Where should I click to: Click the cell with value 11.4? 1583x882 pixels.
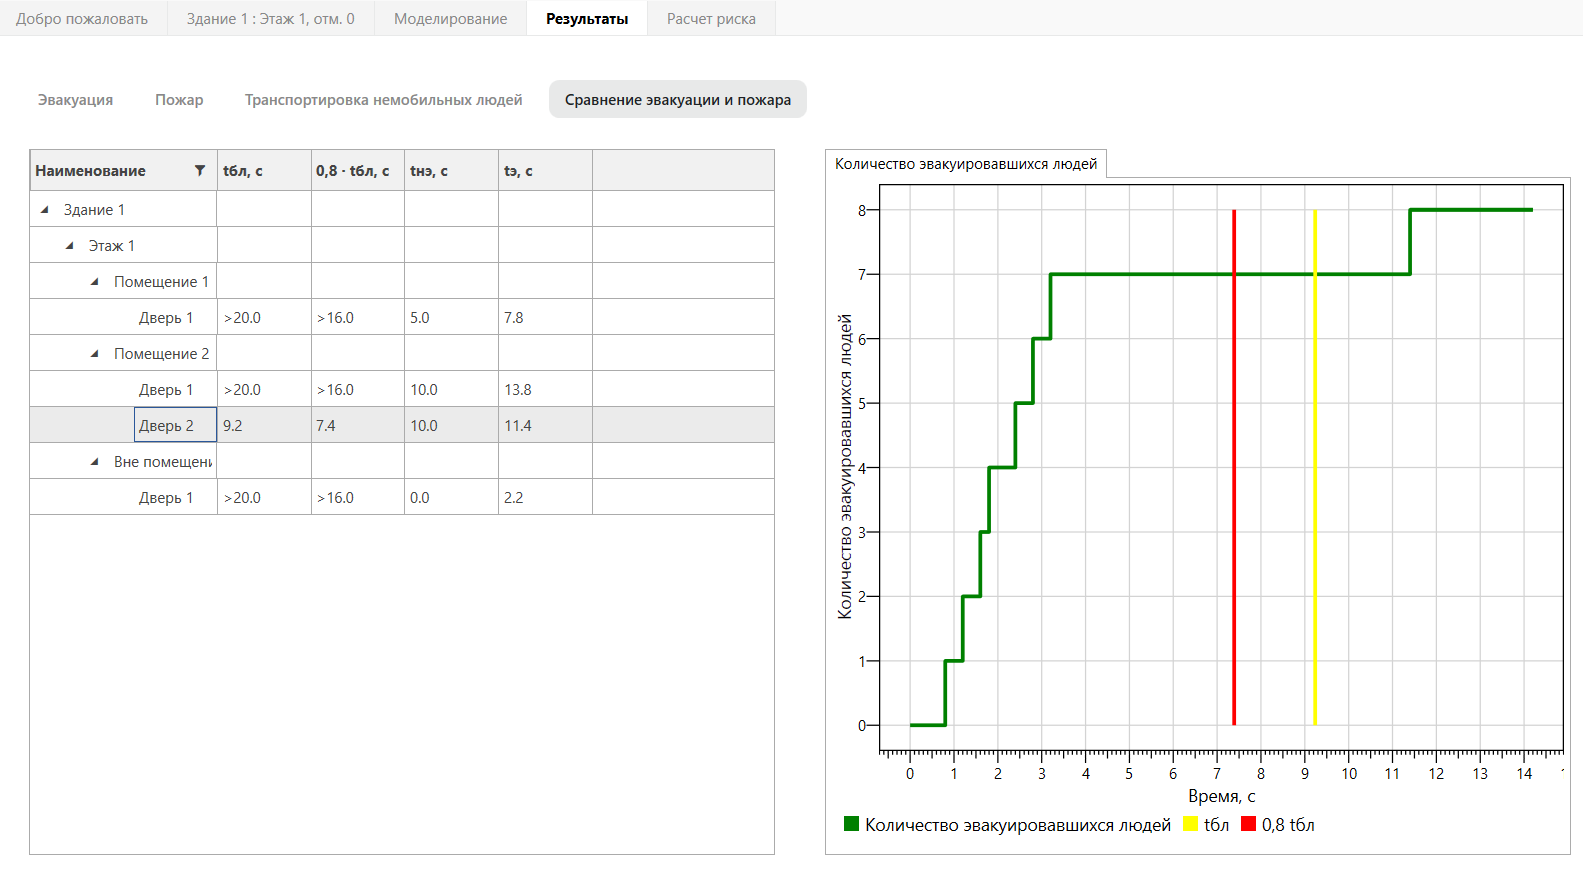click(x=545, y=426)
